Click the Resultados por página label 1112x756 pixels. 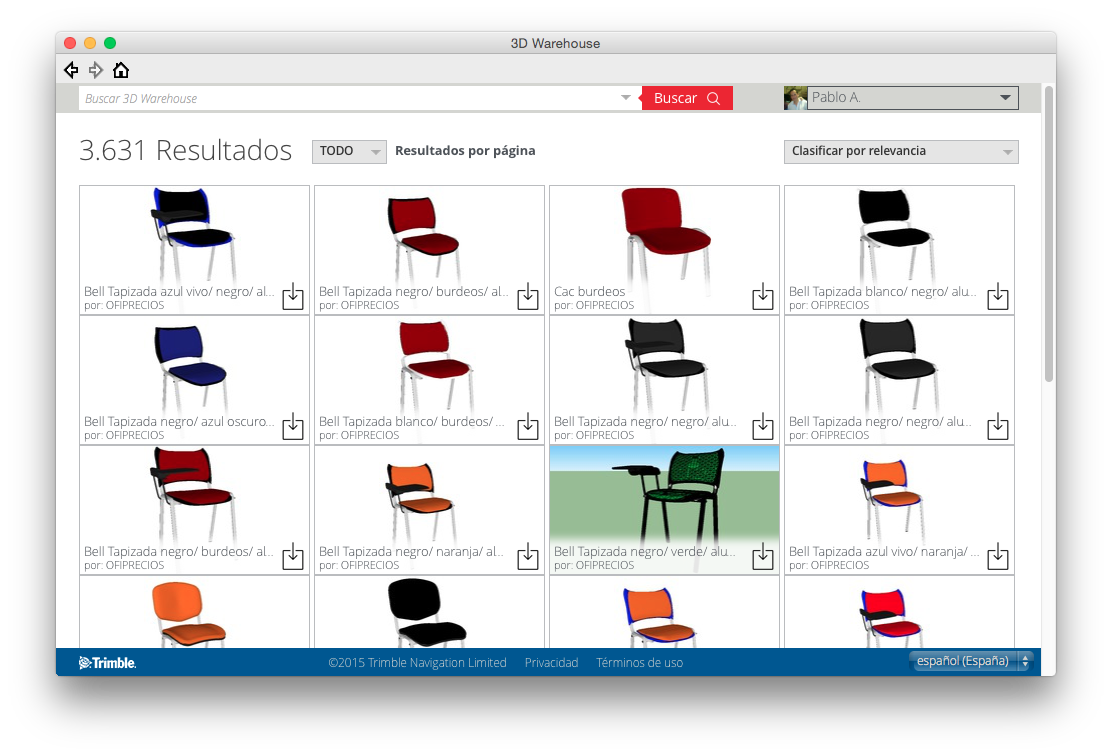[465, 150]
